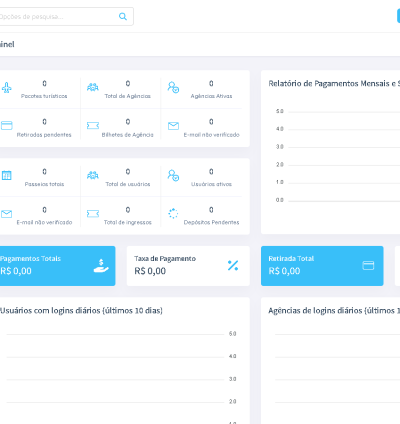Focus the search options input field

pos(65,16)
